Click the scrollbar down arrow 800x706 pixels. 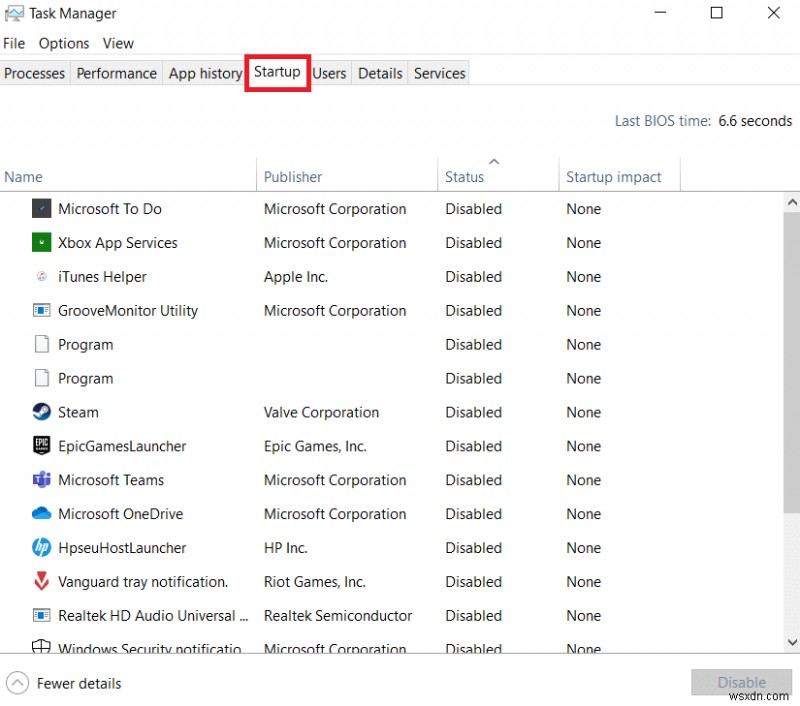point(791,644)
